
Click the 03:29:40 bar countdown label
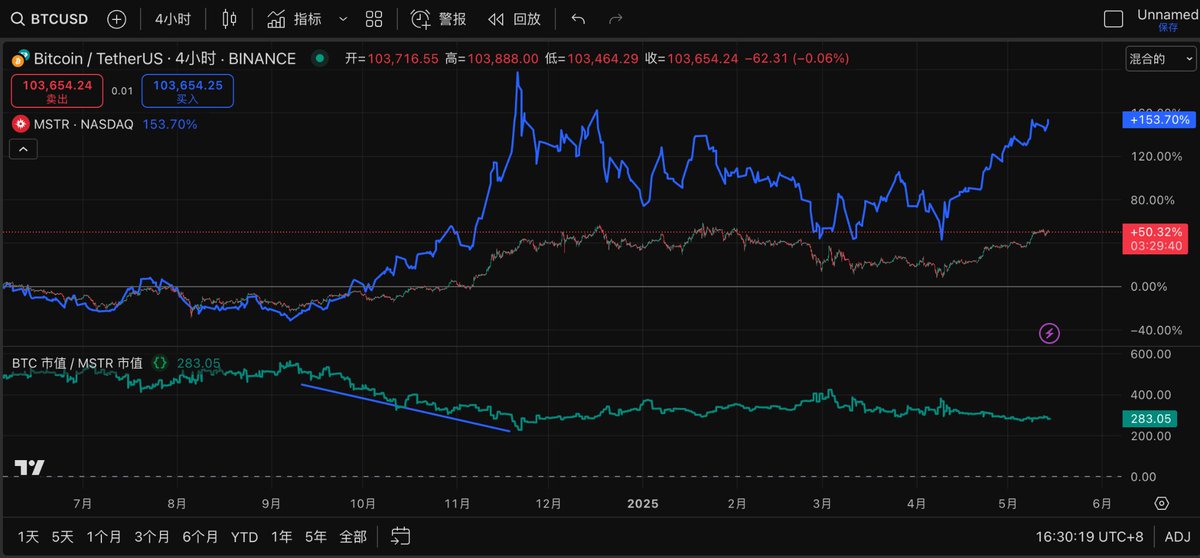click(1158, 245)
